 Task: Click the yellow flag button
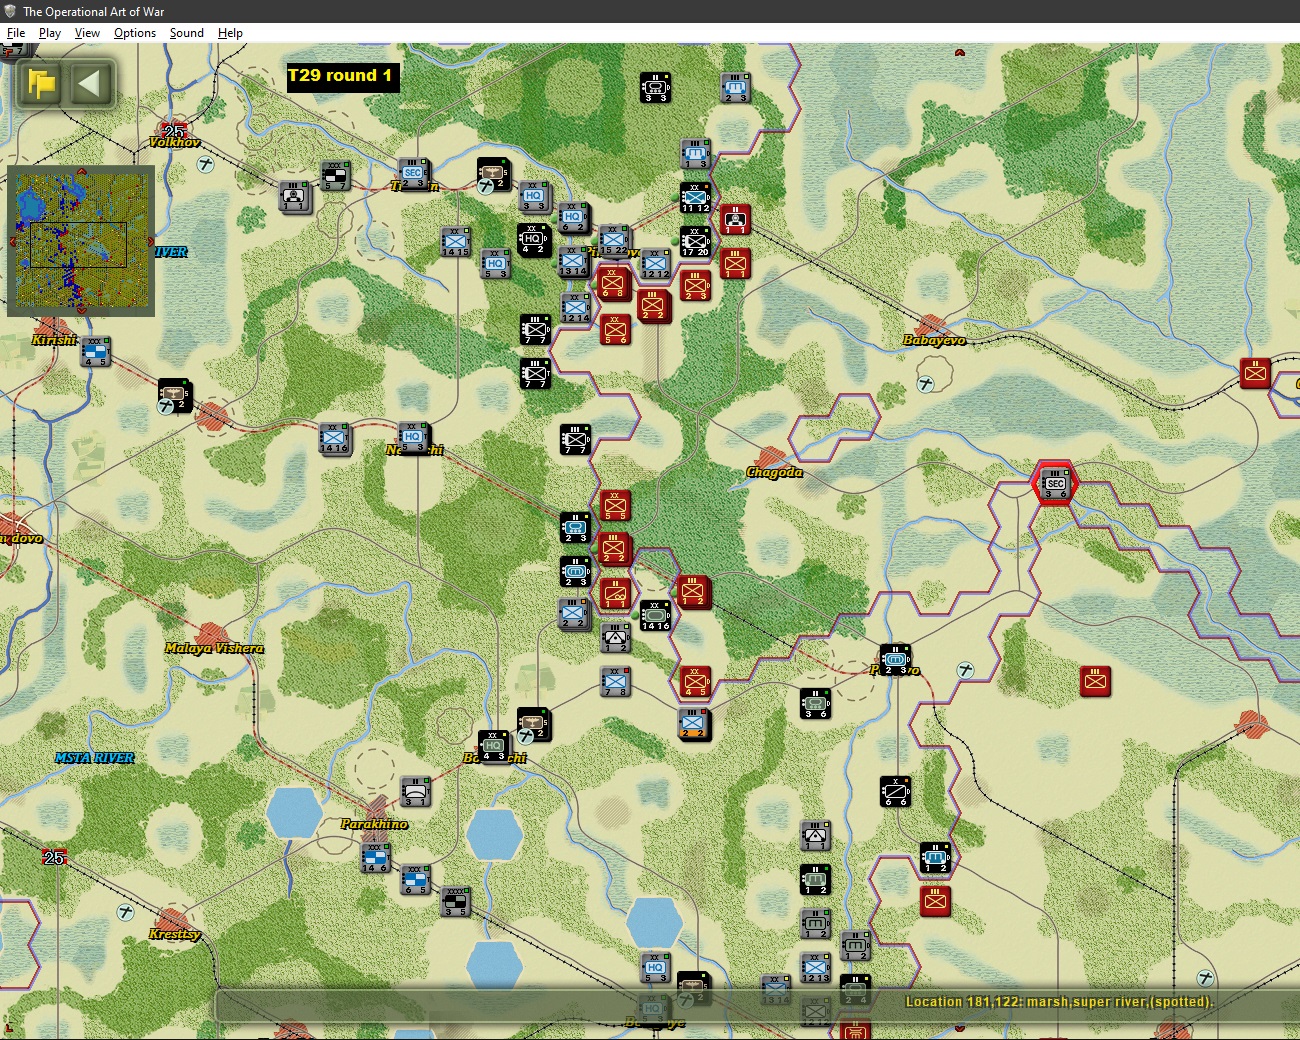41,83
